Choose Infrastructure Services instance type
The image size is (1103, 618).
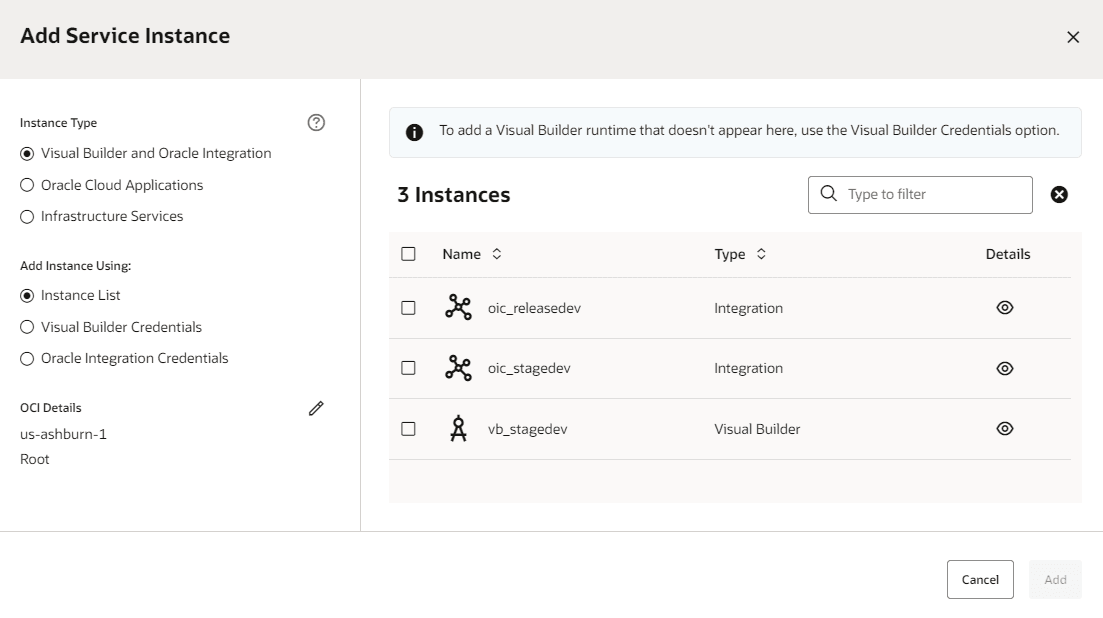27,217
